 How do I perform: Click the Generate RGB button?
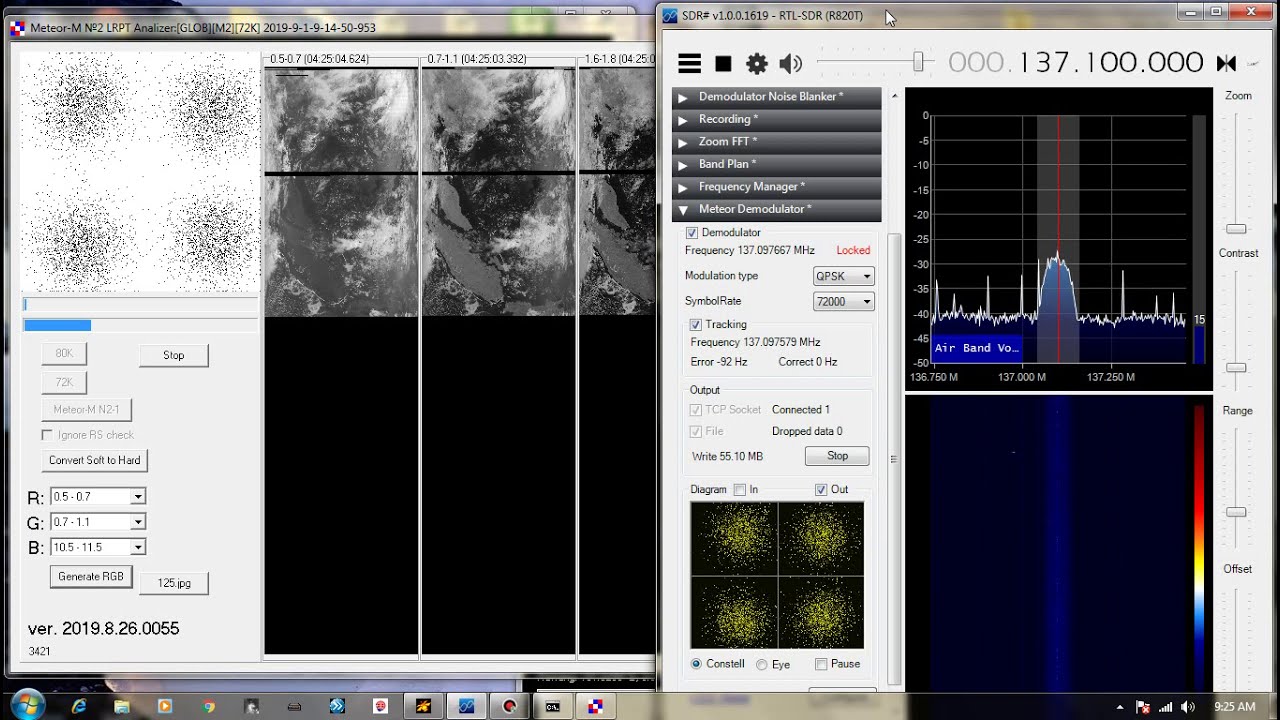pyautogui.click(x=91, y=577)
